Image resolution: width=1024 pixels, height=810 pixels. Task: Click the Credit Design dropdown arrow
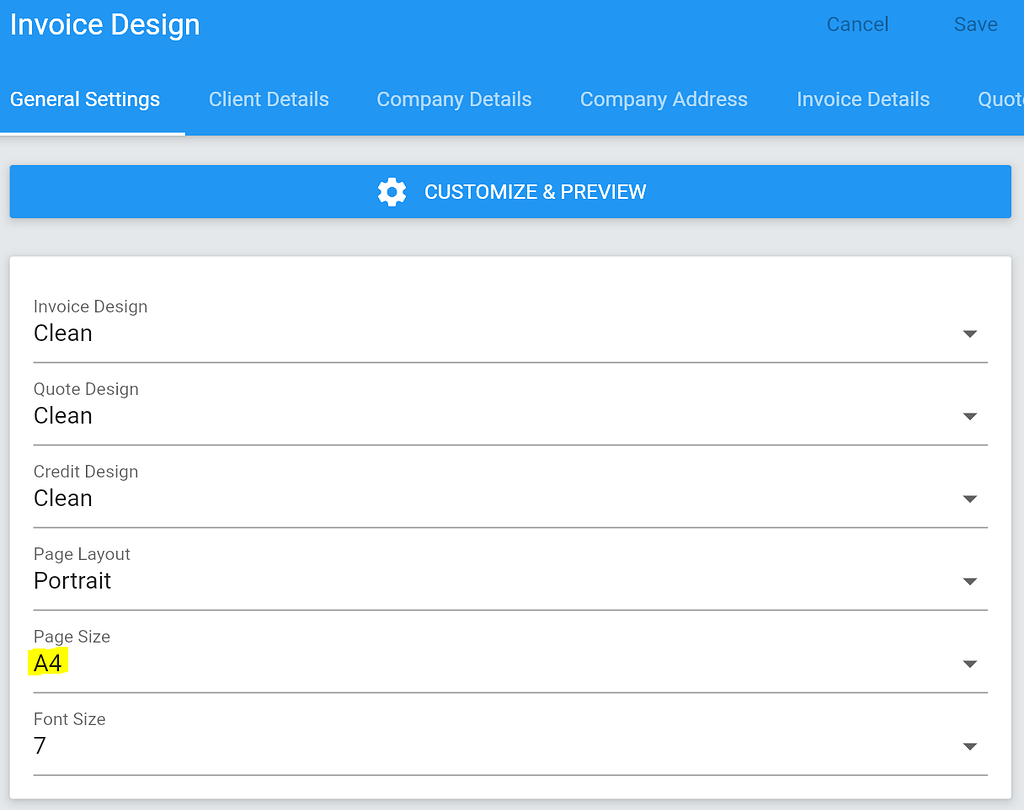[969, 499]
